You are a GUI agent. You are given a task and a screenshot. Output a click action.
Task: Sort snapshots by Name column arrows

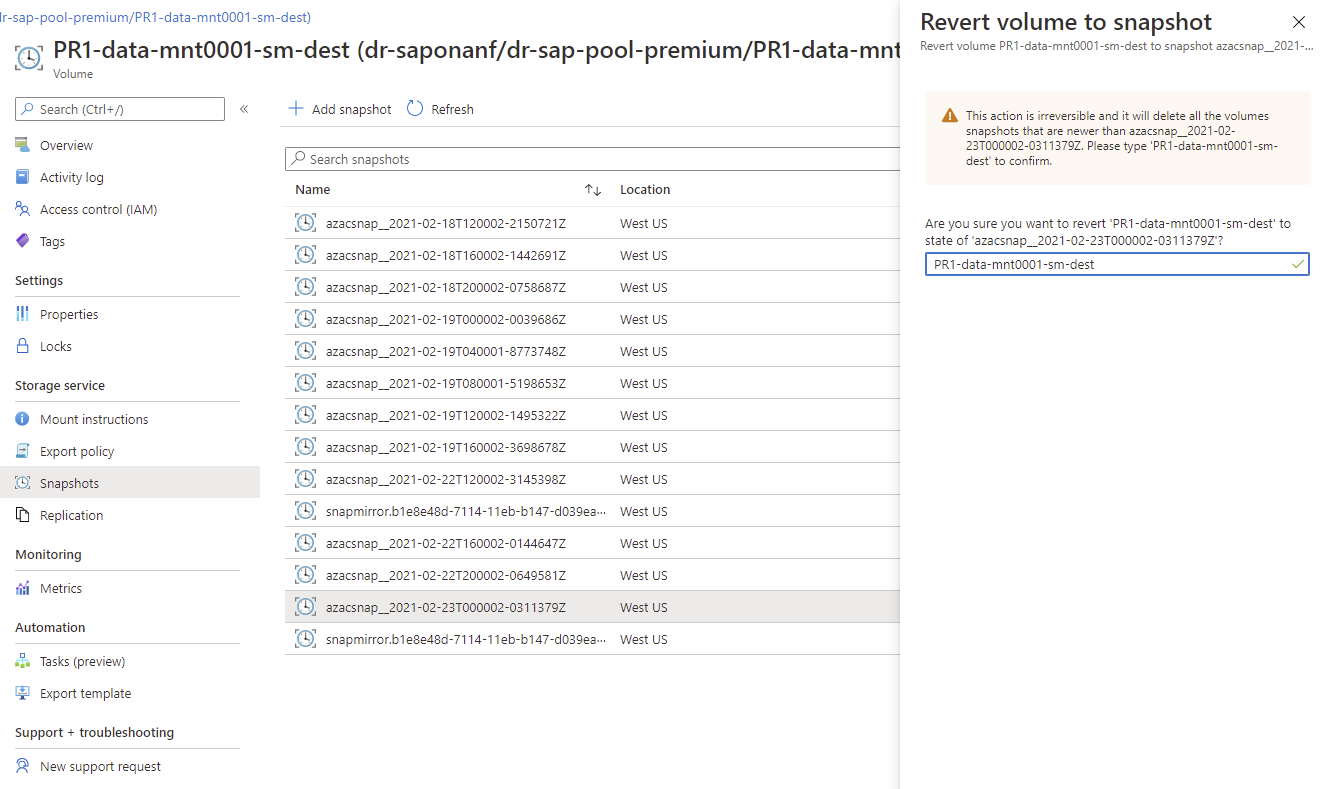coord(593,190)
